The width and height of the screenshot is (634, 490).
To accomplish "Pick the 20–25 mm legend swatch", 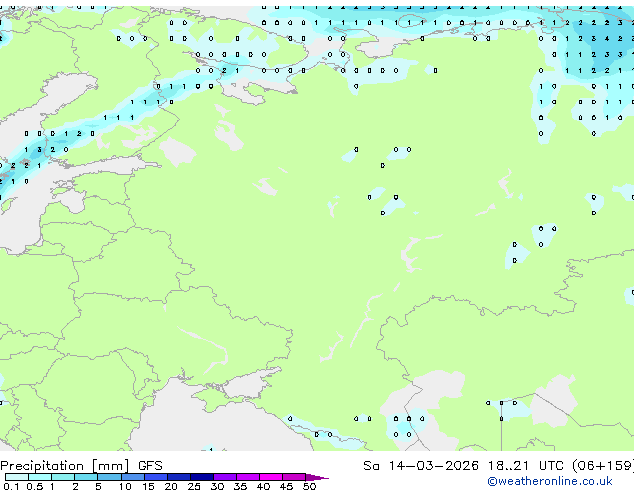I will pos(178,477).
